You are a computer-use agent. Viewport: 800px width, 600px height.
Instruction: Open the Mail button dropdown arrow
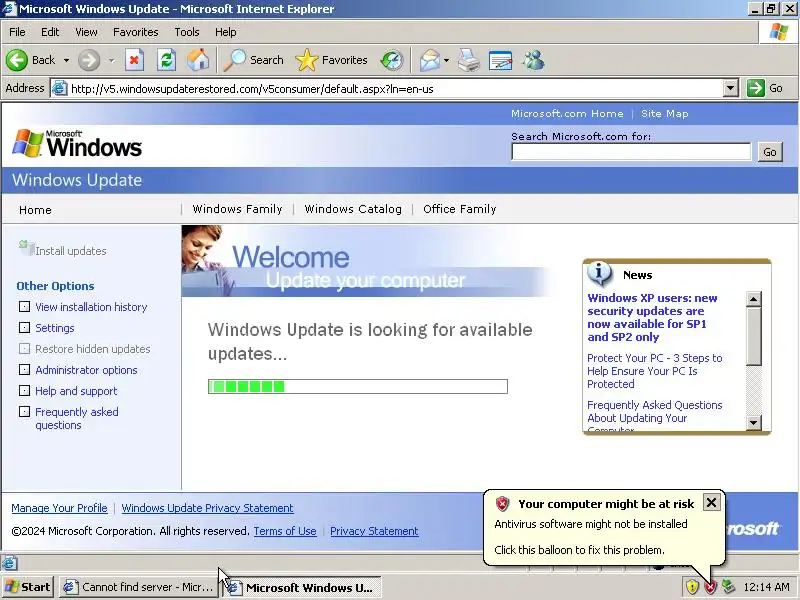pos(446,60)
